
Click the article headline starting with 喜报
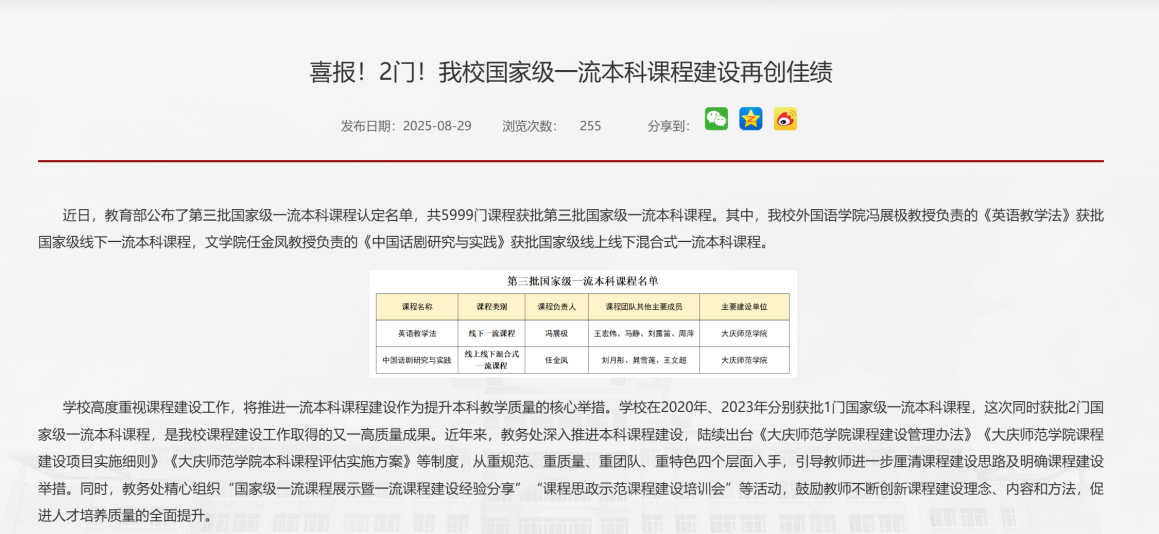click(571, 72)
